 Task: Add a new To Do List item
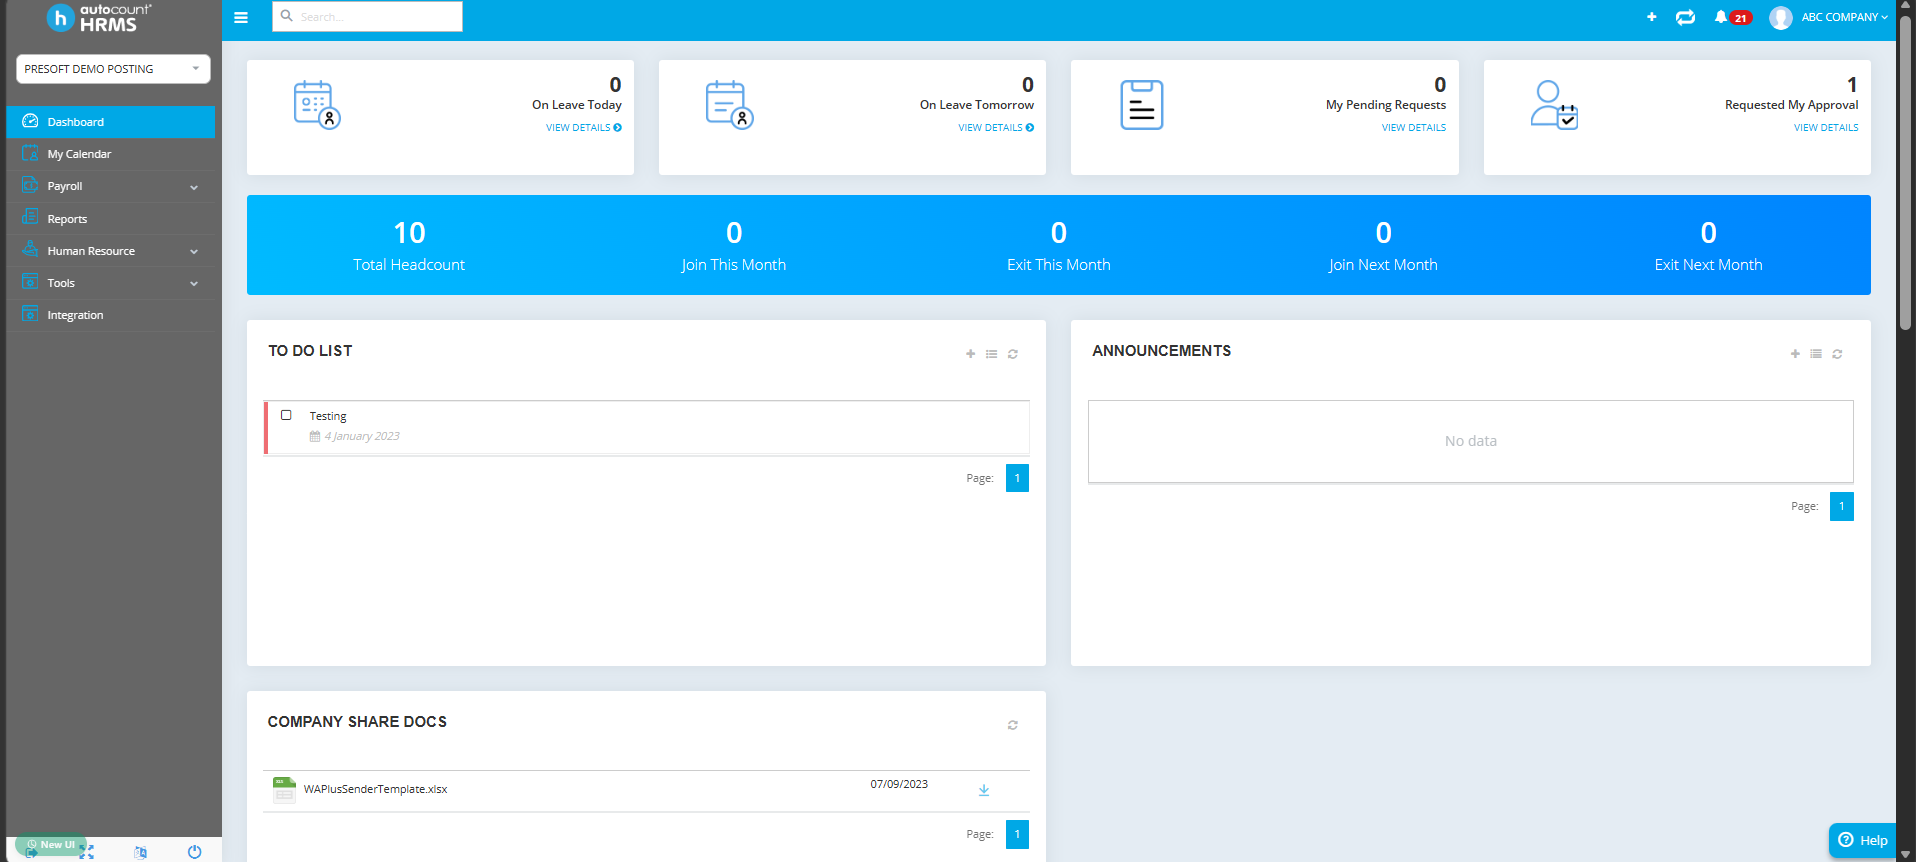[x=970, y=354]
